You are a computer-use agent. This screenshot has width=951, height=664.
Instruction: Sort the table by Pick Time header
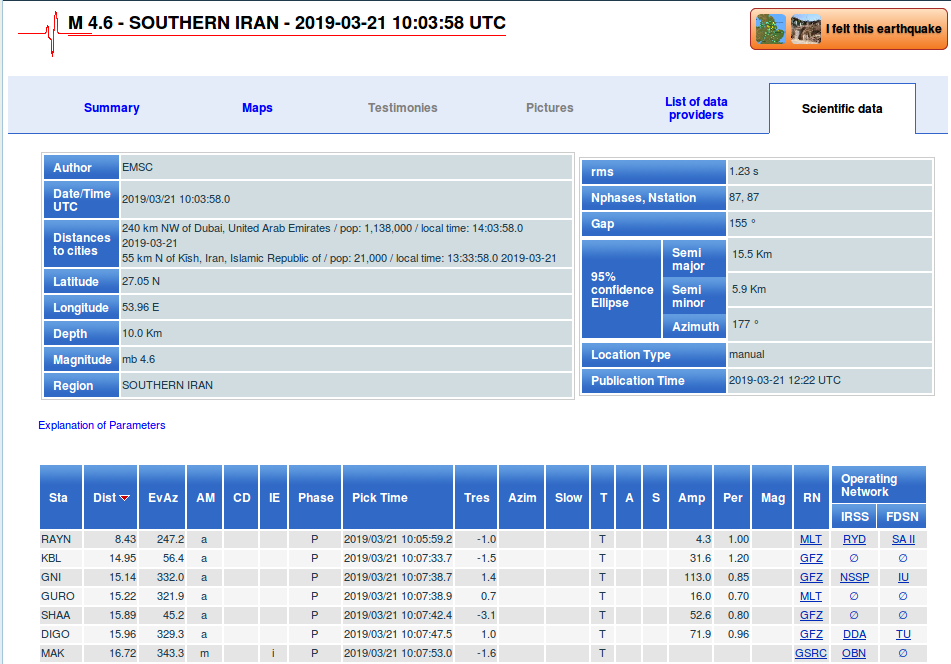point(380,498)
